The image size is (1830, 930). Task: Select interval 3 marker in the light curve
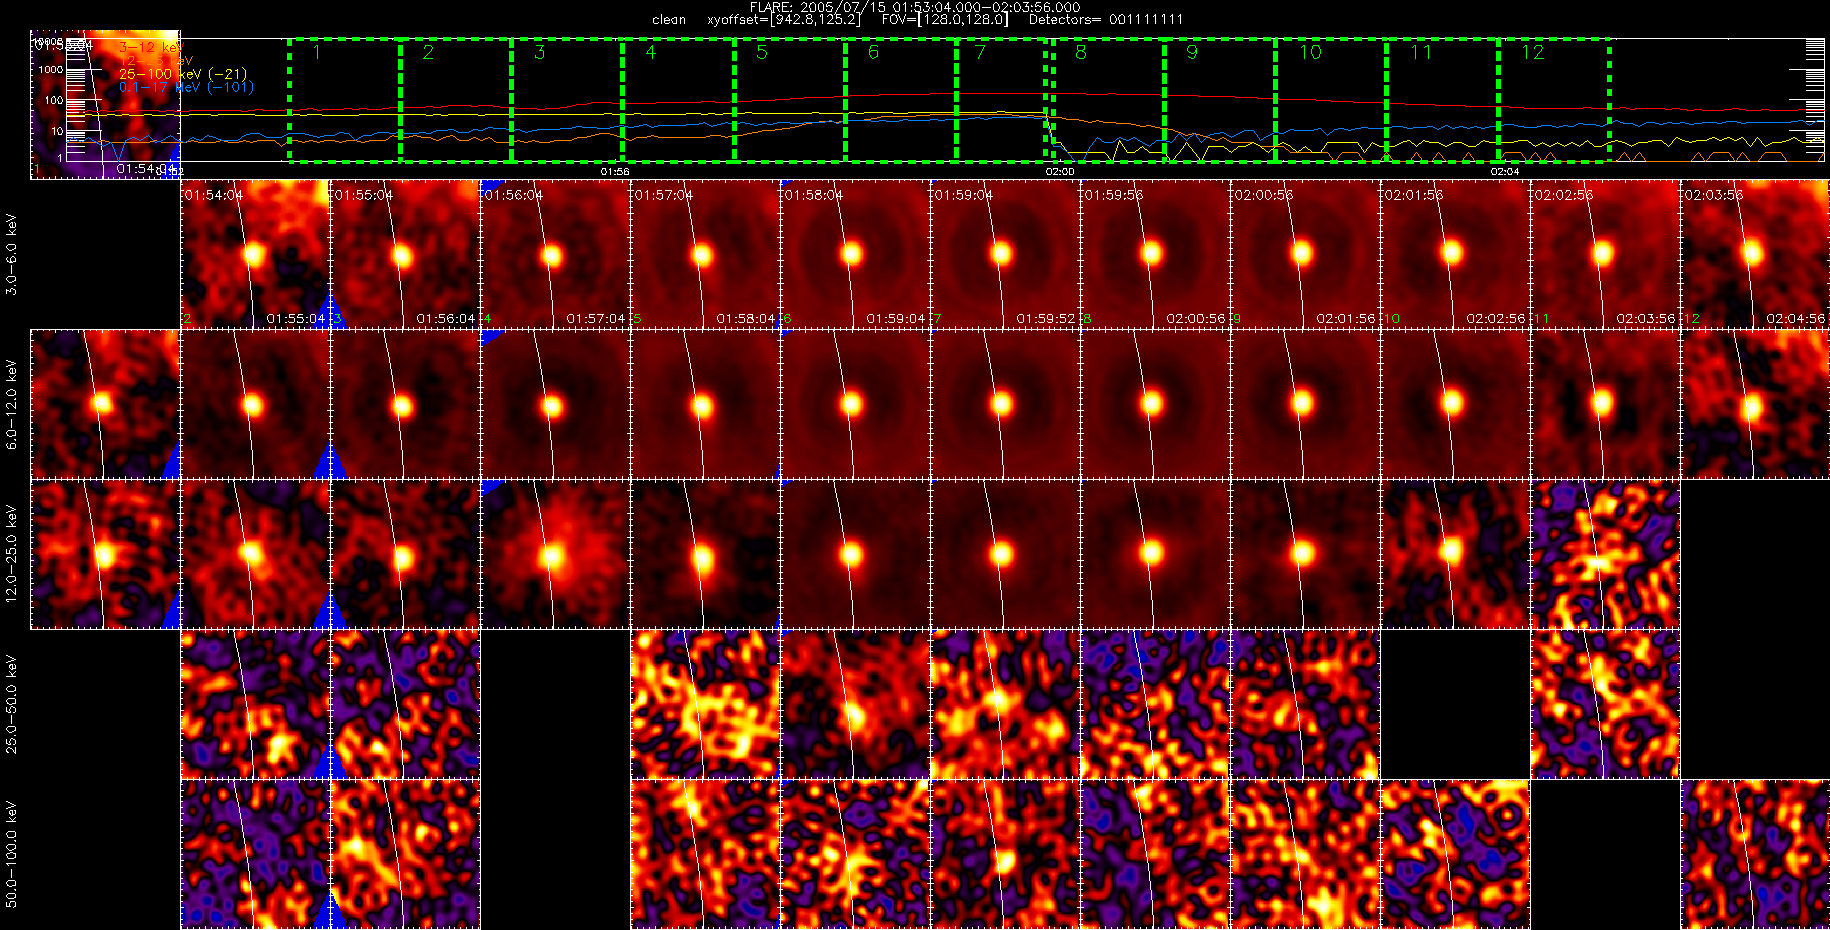click(x=540, y=52)
